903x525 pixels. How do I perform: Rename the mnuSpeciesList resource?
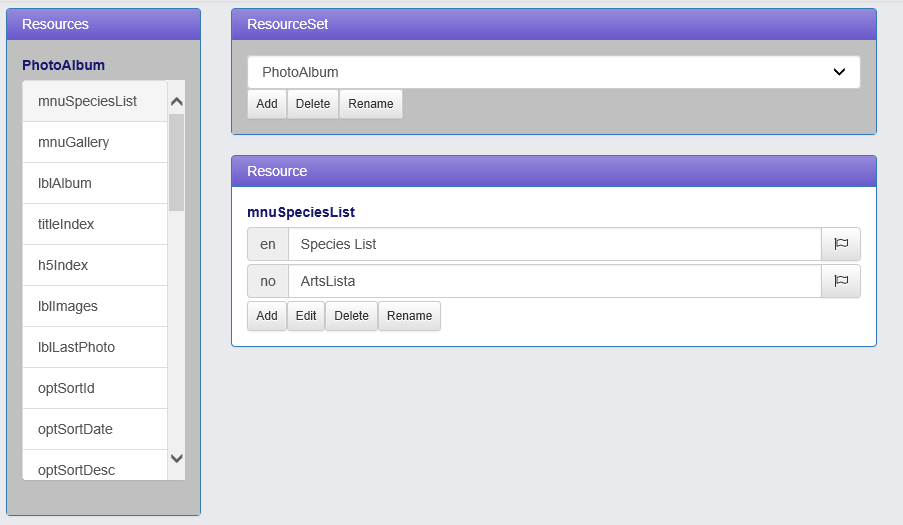point(409,316)
